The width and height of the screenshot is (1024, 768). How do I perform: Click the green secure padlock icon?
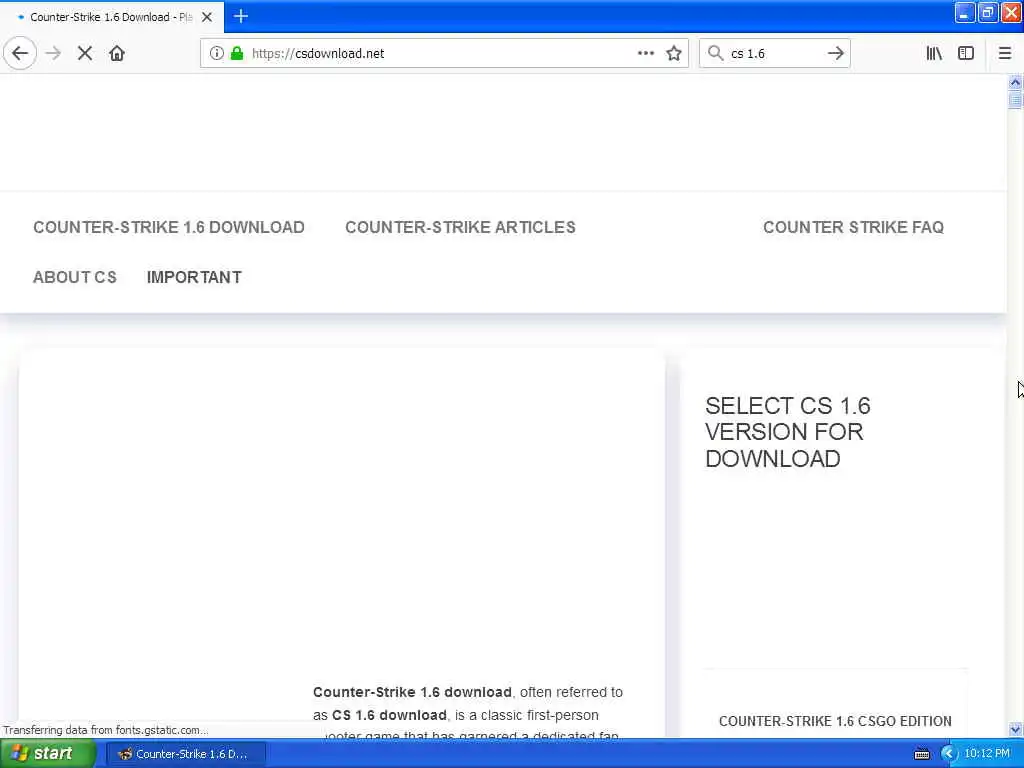pyautogui.click(x=237, y=54)
